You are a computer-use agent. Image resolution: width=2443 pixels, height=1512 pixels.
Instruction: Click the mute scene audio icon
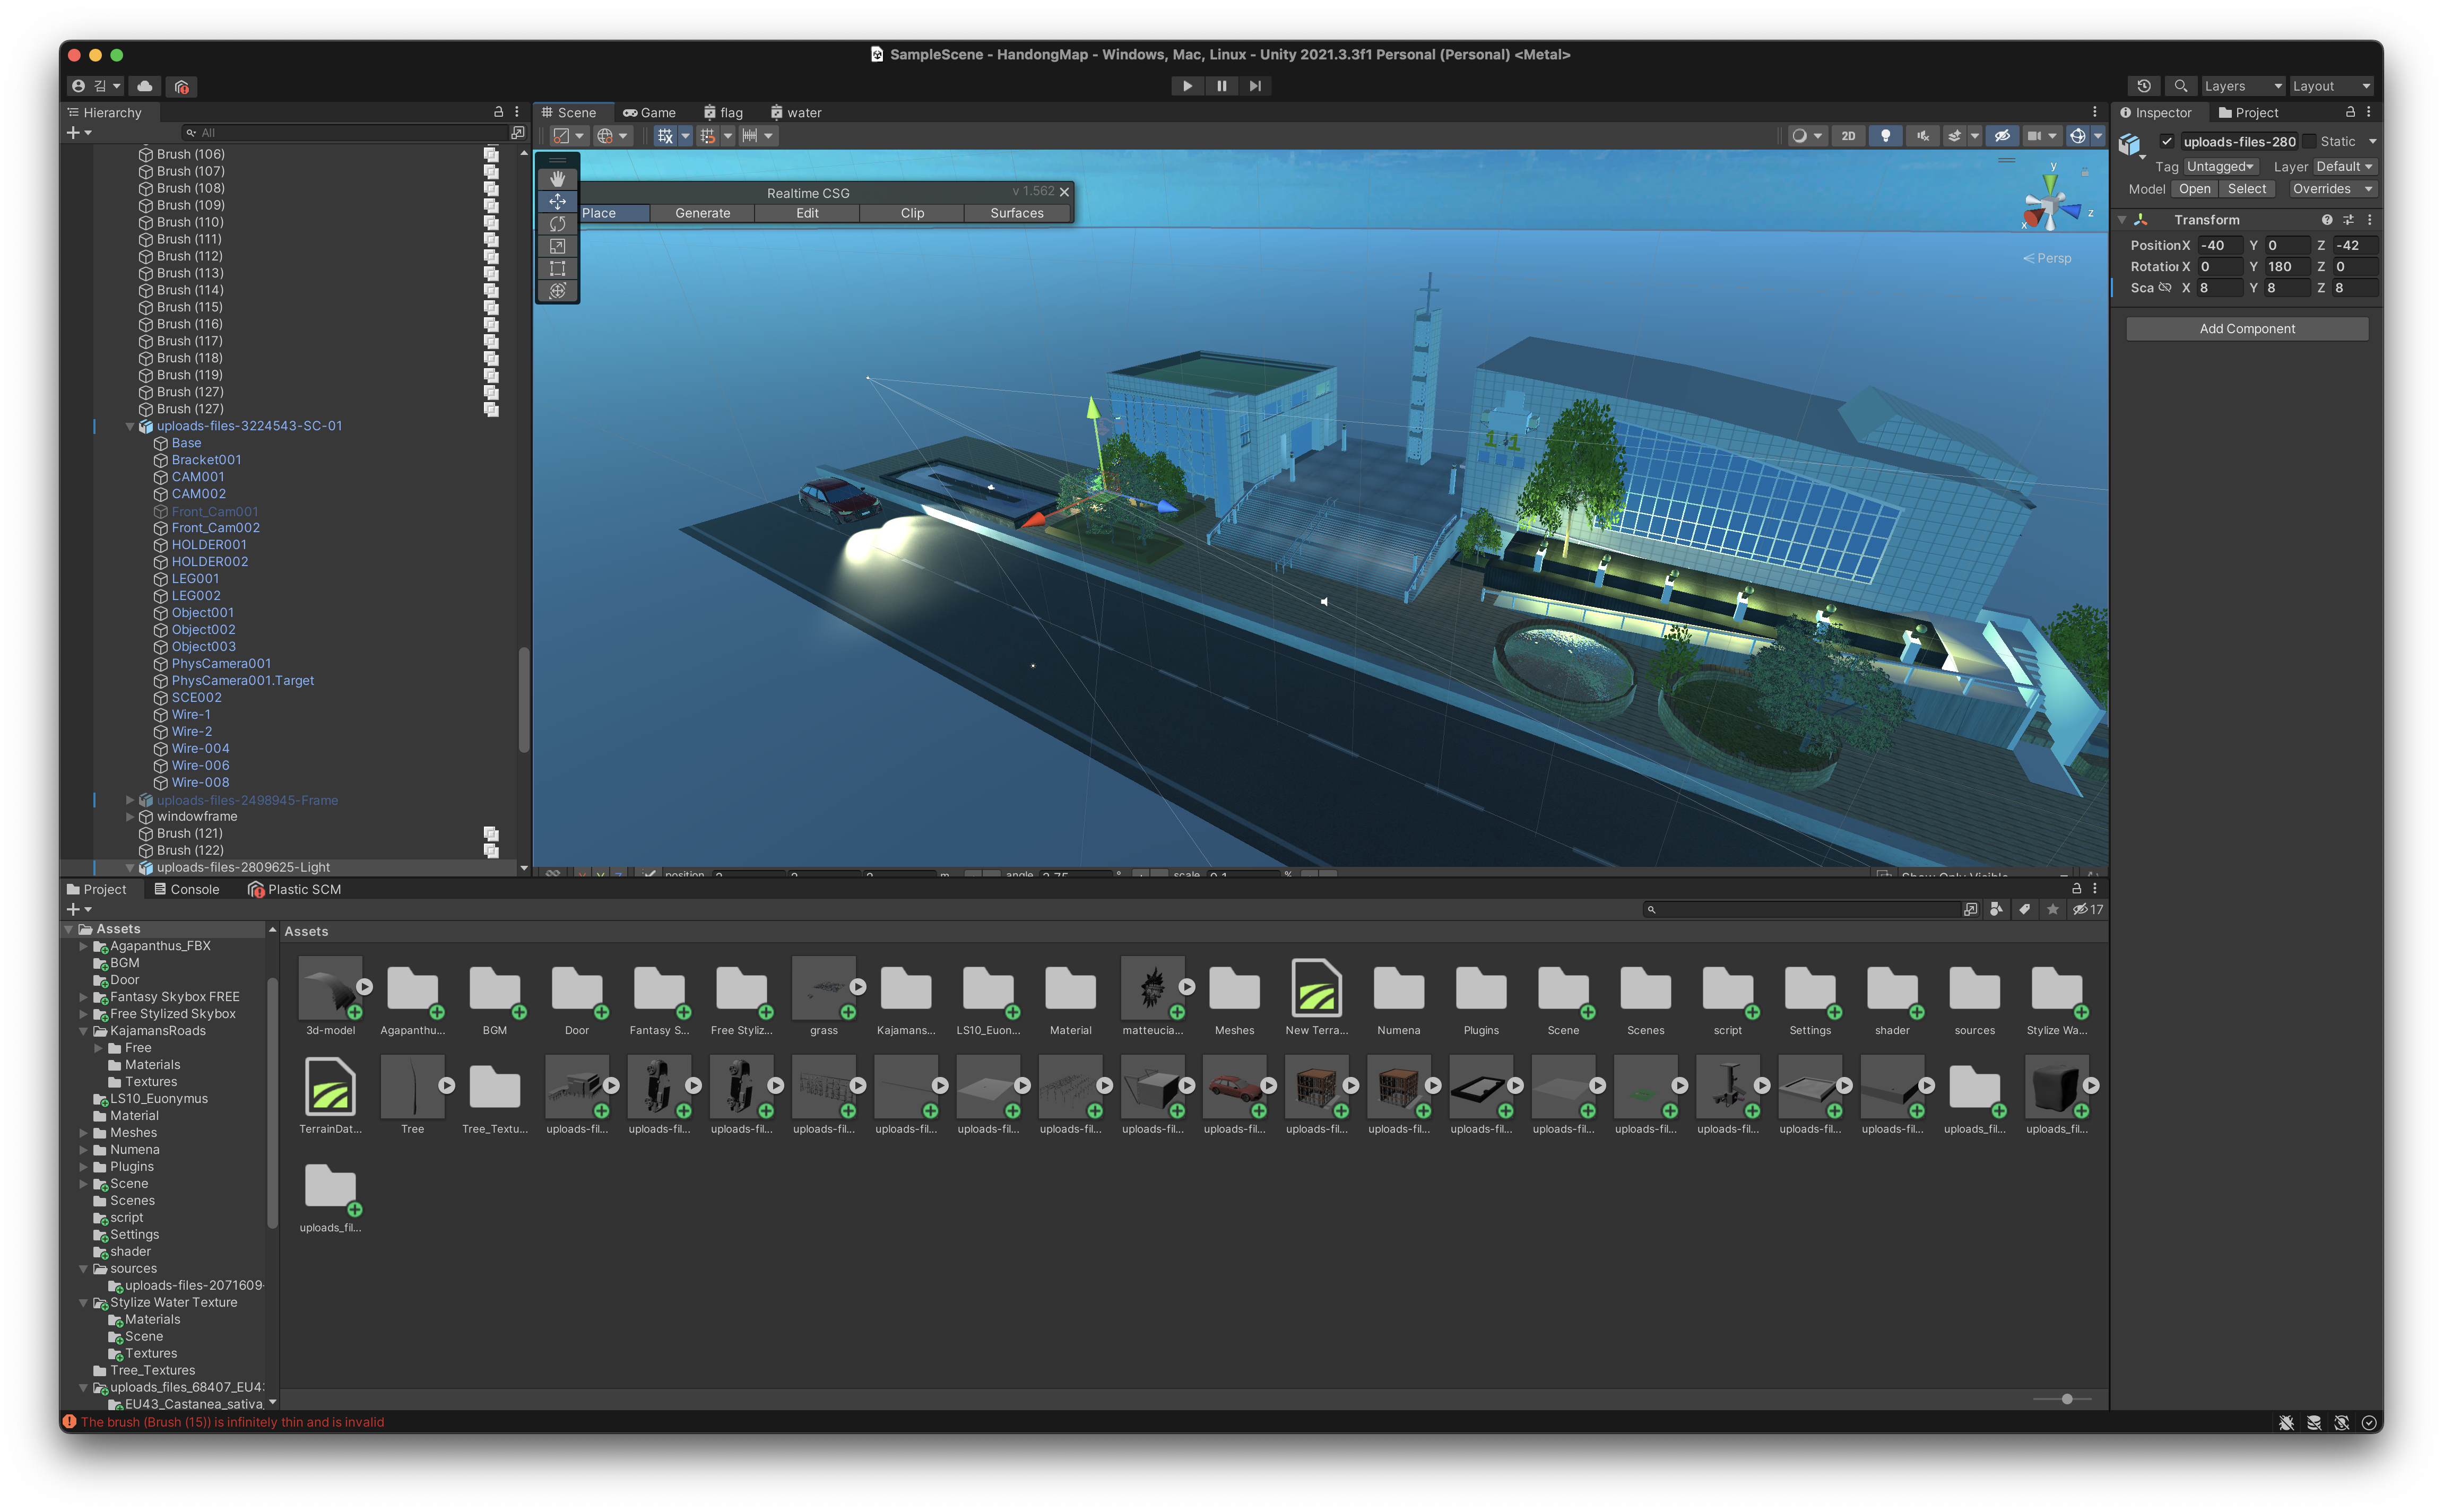(1922, 136)
